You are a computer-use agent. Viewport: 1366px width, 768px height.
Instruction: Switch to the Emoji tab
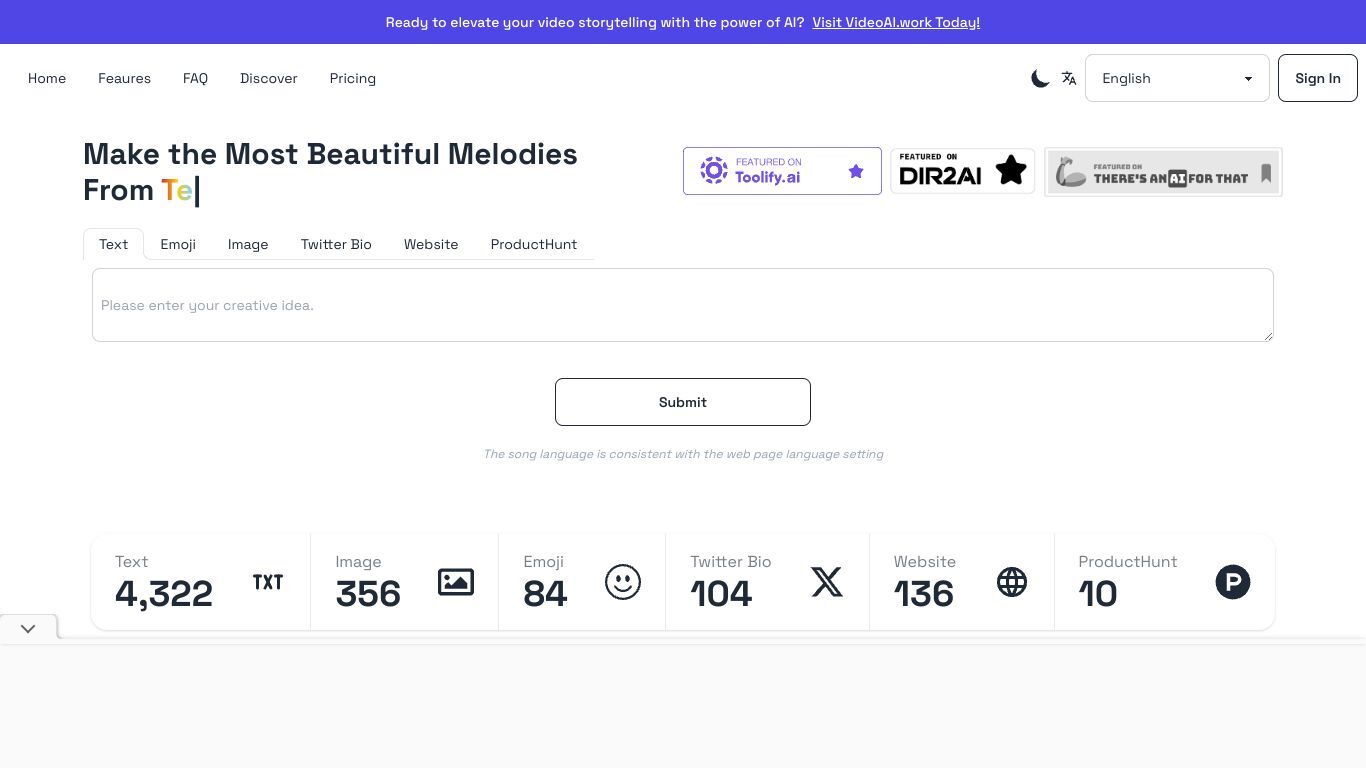(178, 244)
